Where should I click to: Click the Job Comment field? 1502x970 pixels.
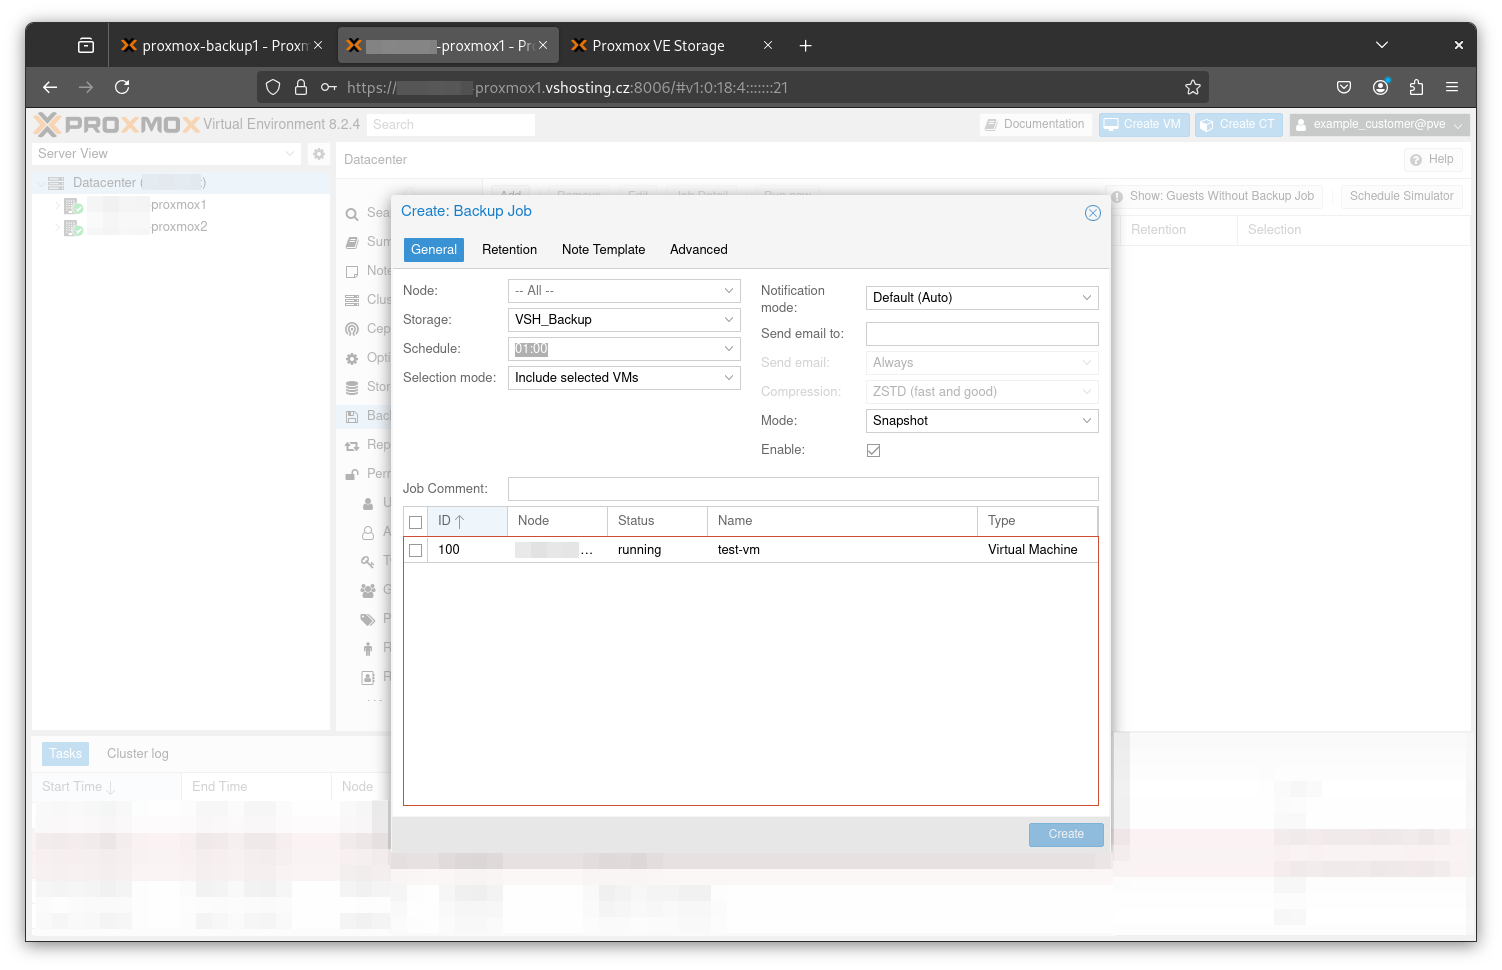[803, 489]
